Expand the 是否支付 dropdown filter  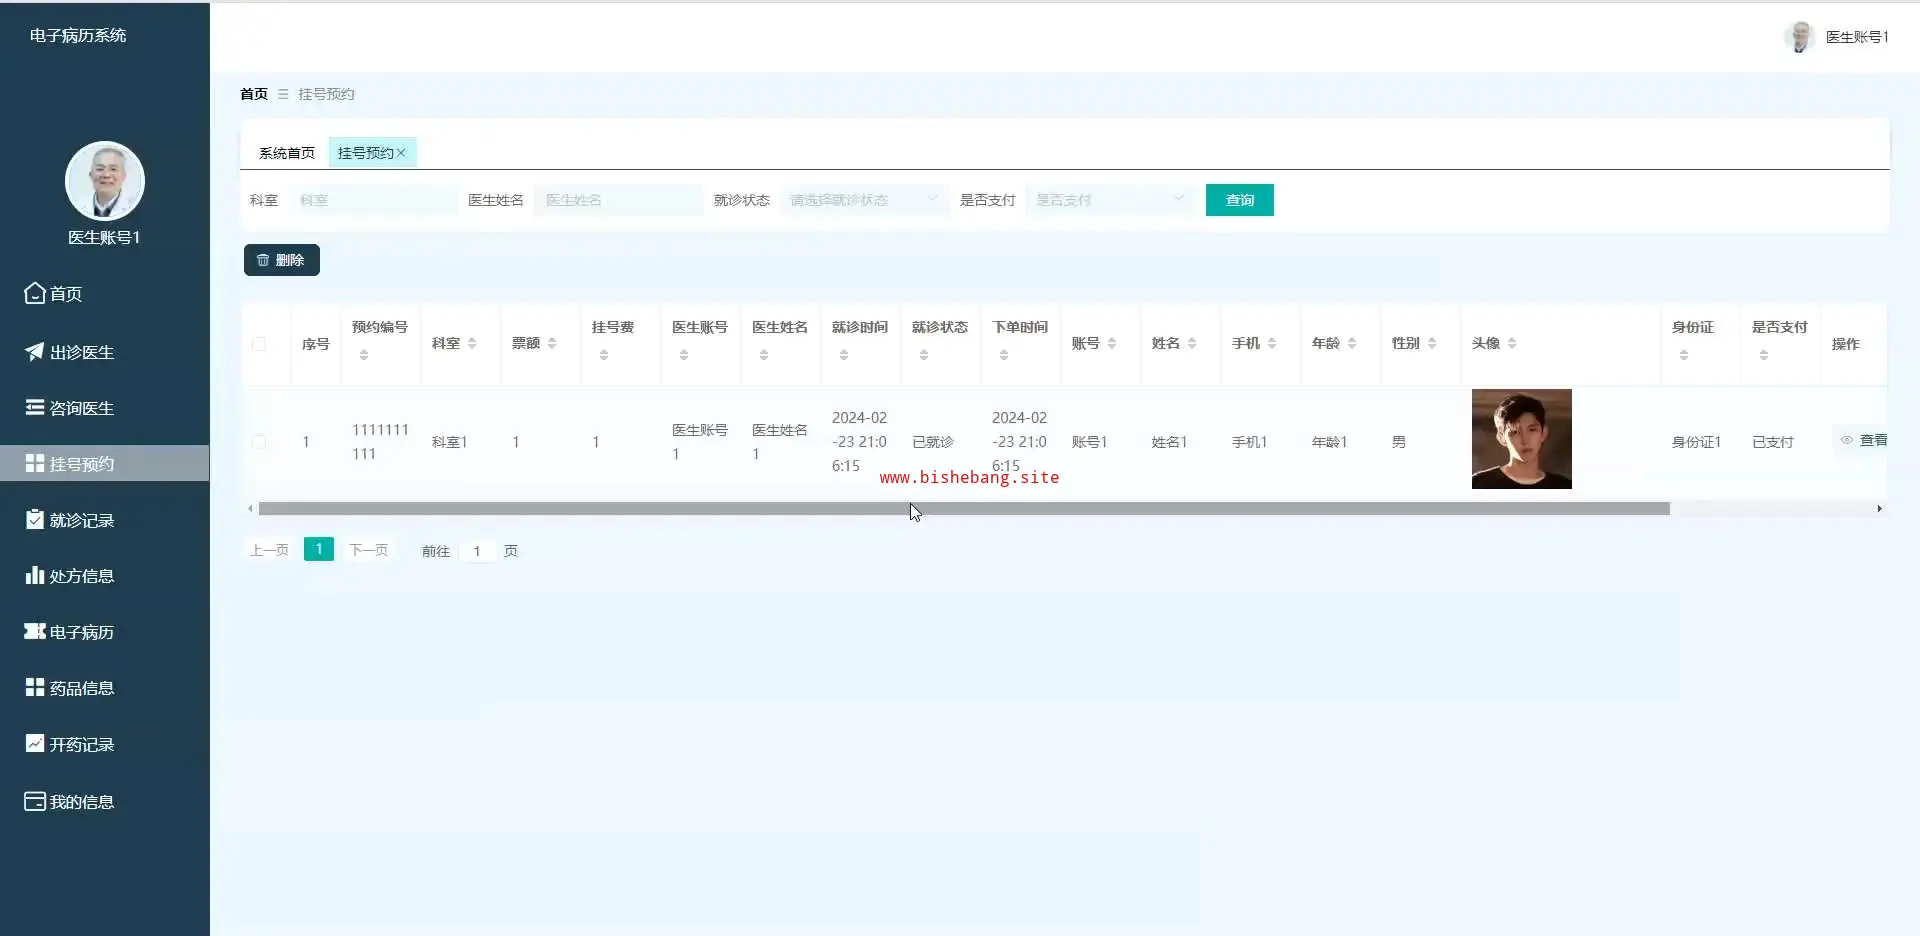(x=1110, y=200)
